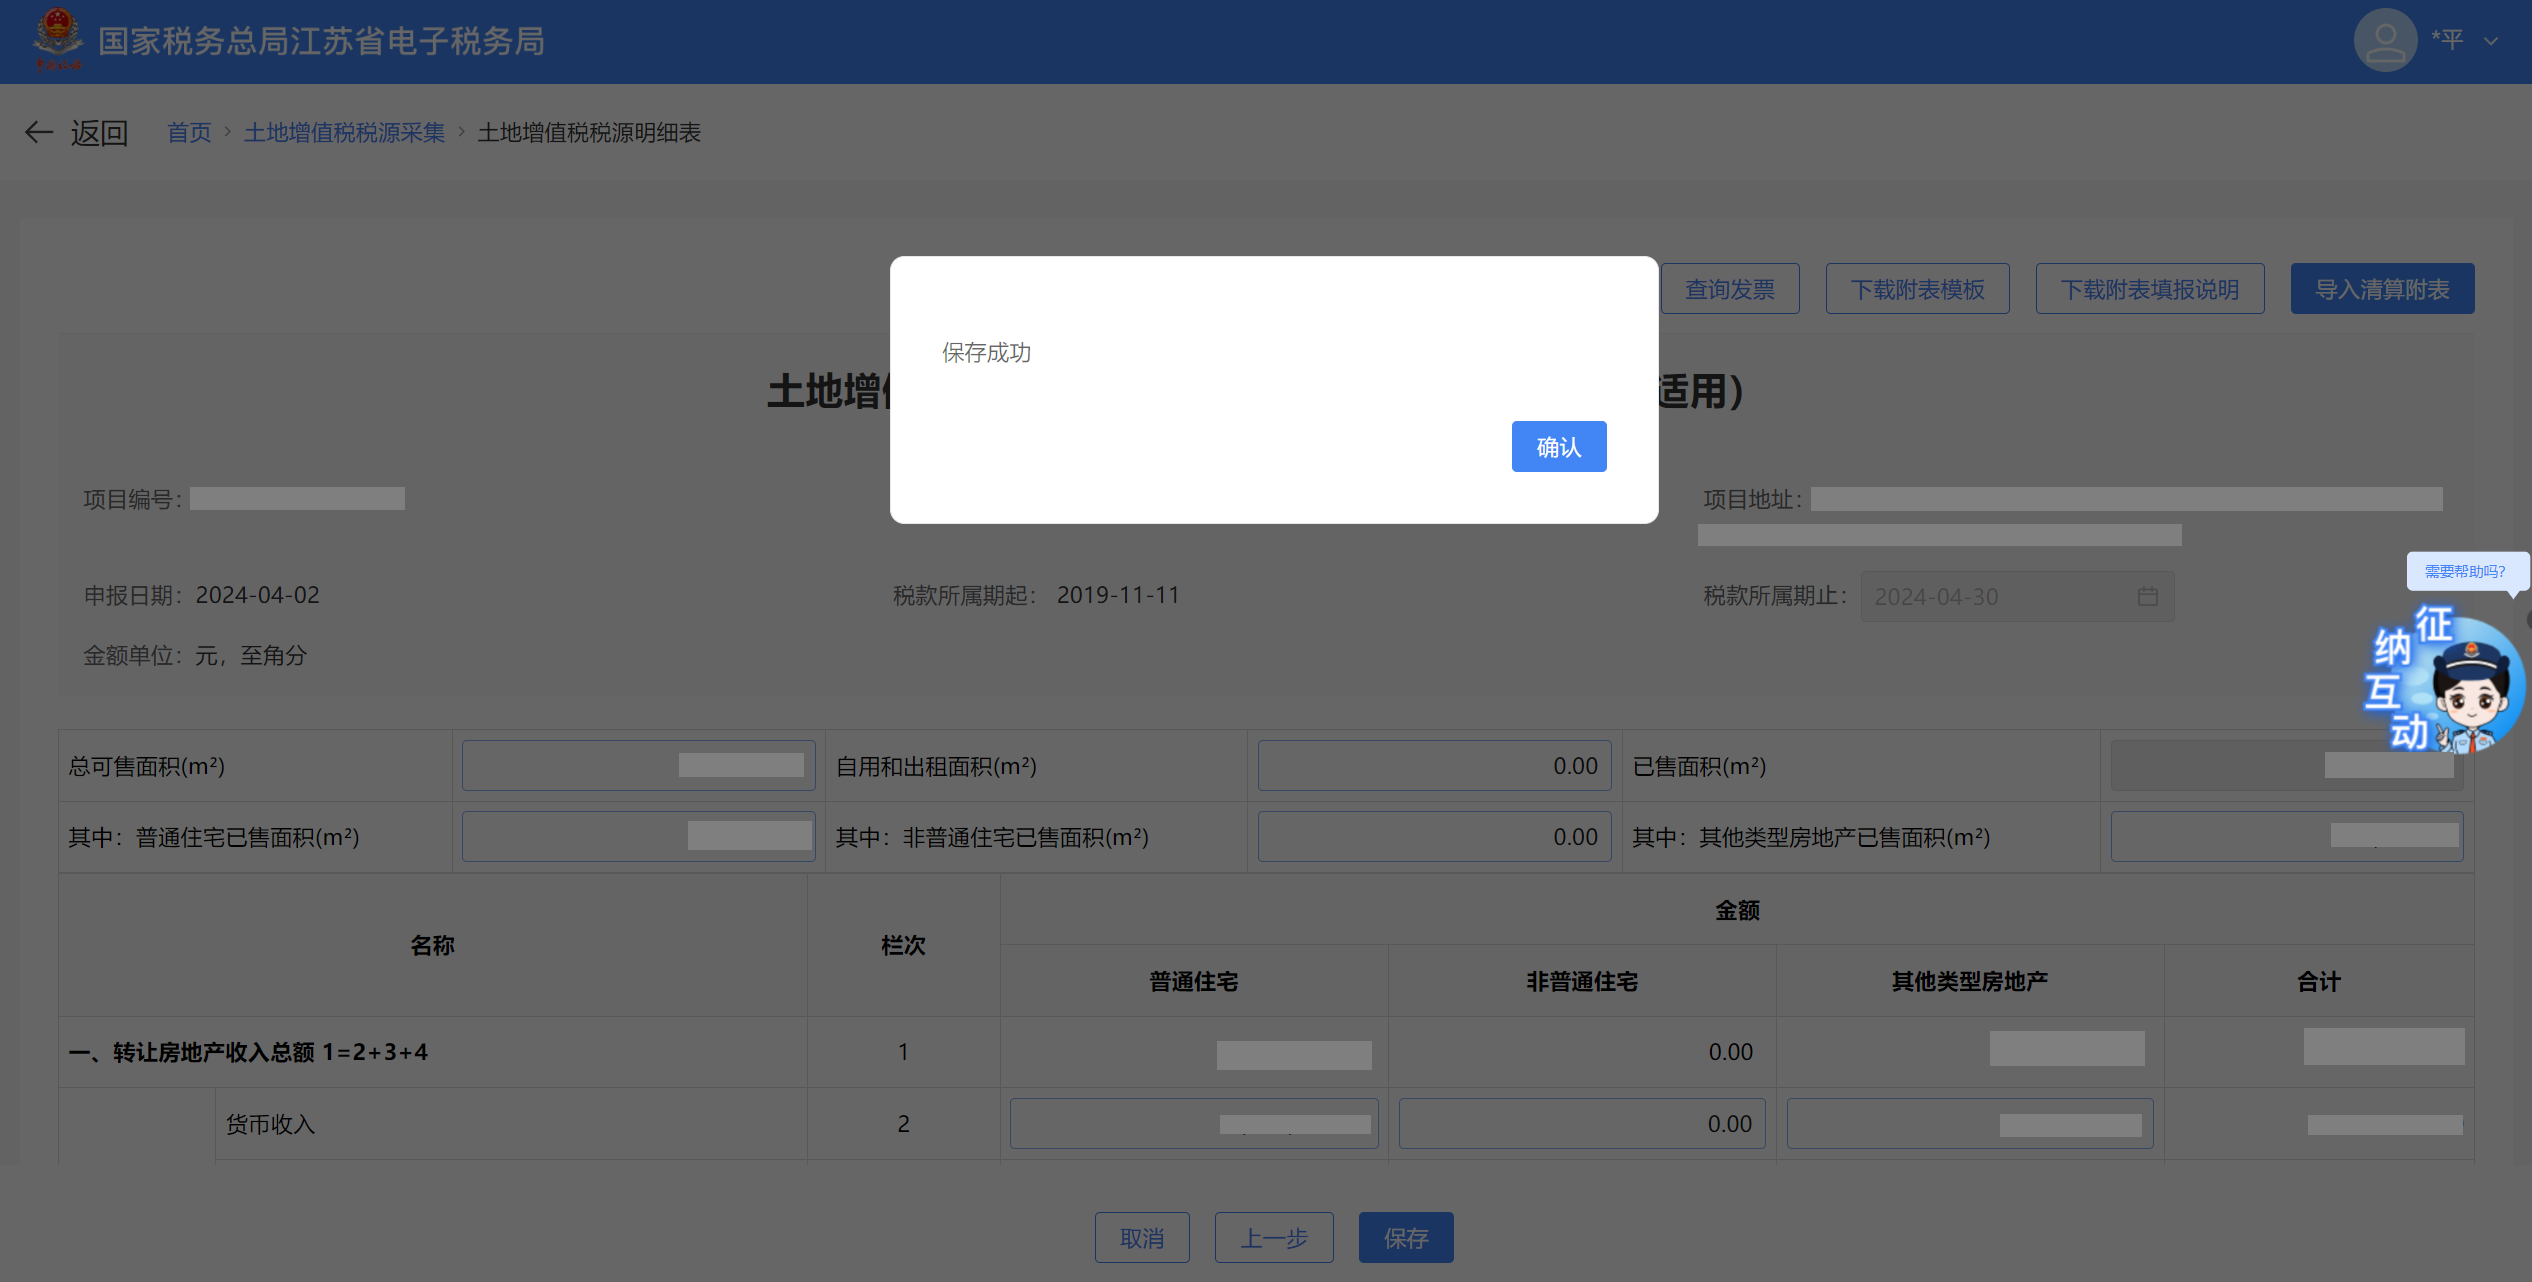2532x1282 pixels.
Task: Click the 确认 button in dialog
Action: [x=1558, y=446]
